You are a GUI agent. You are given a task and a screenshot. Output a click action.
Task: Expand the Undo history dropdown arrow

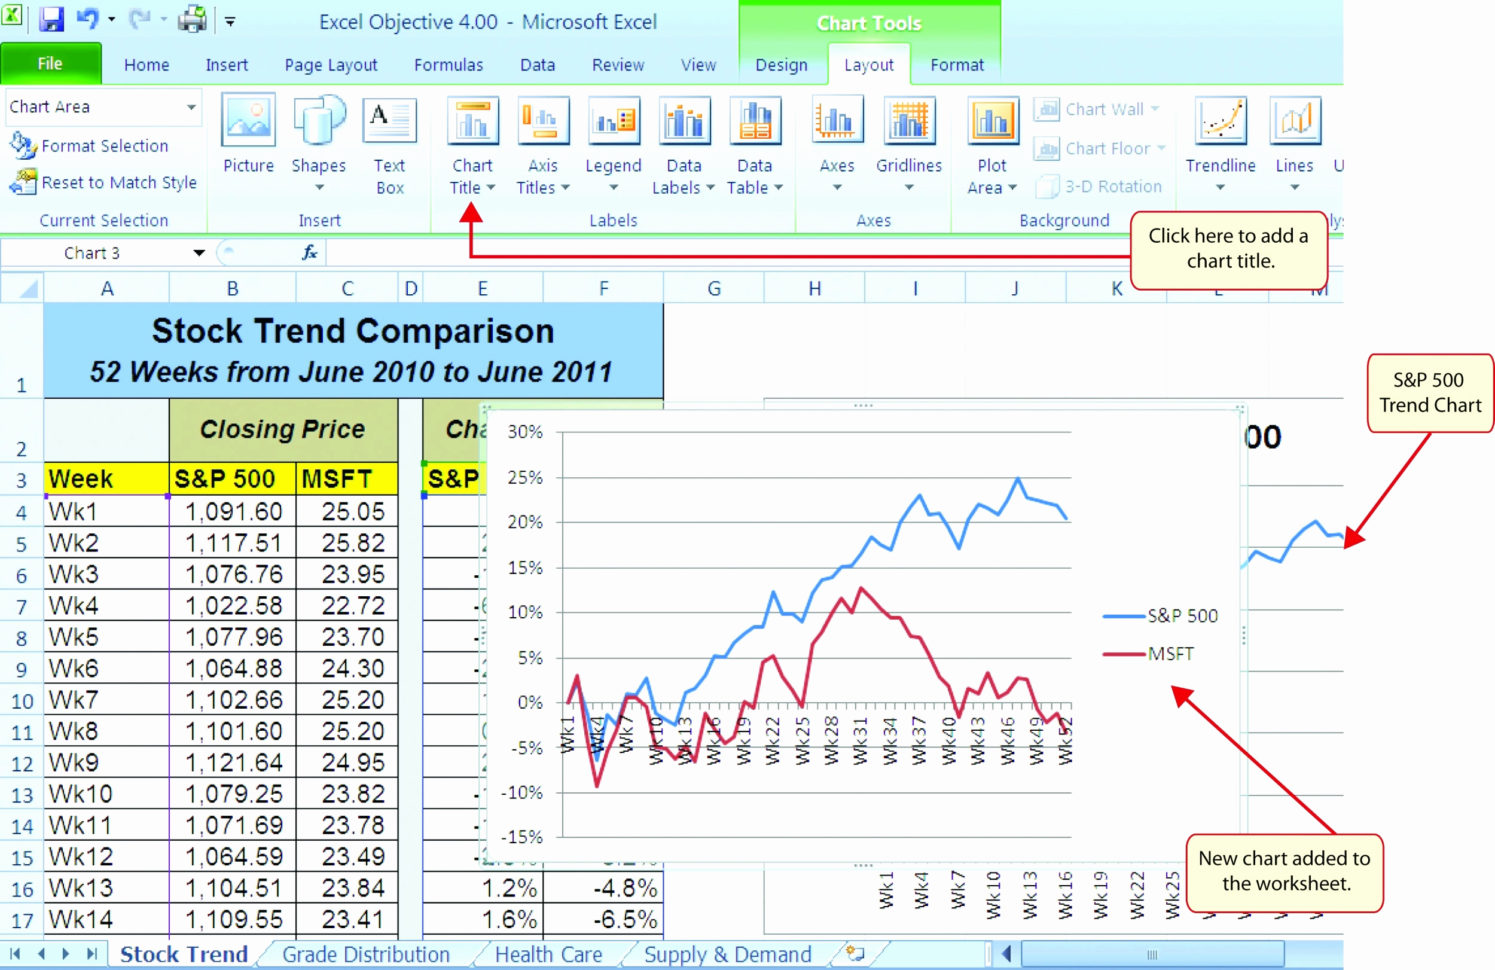coord(111,20)
